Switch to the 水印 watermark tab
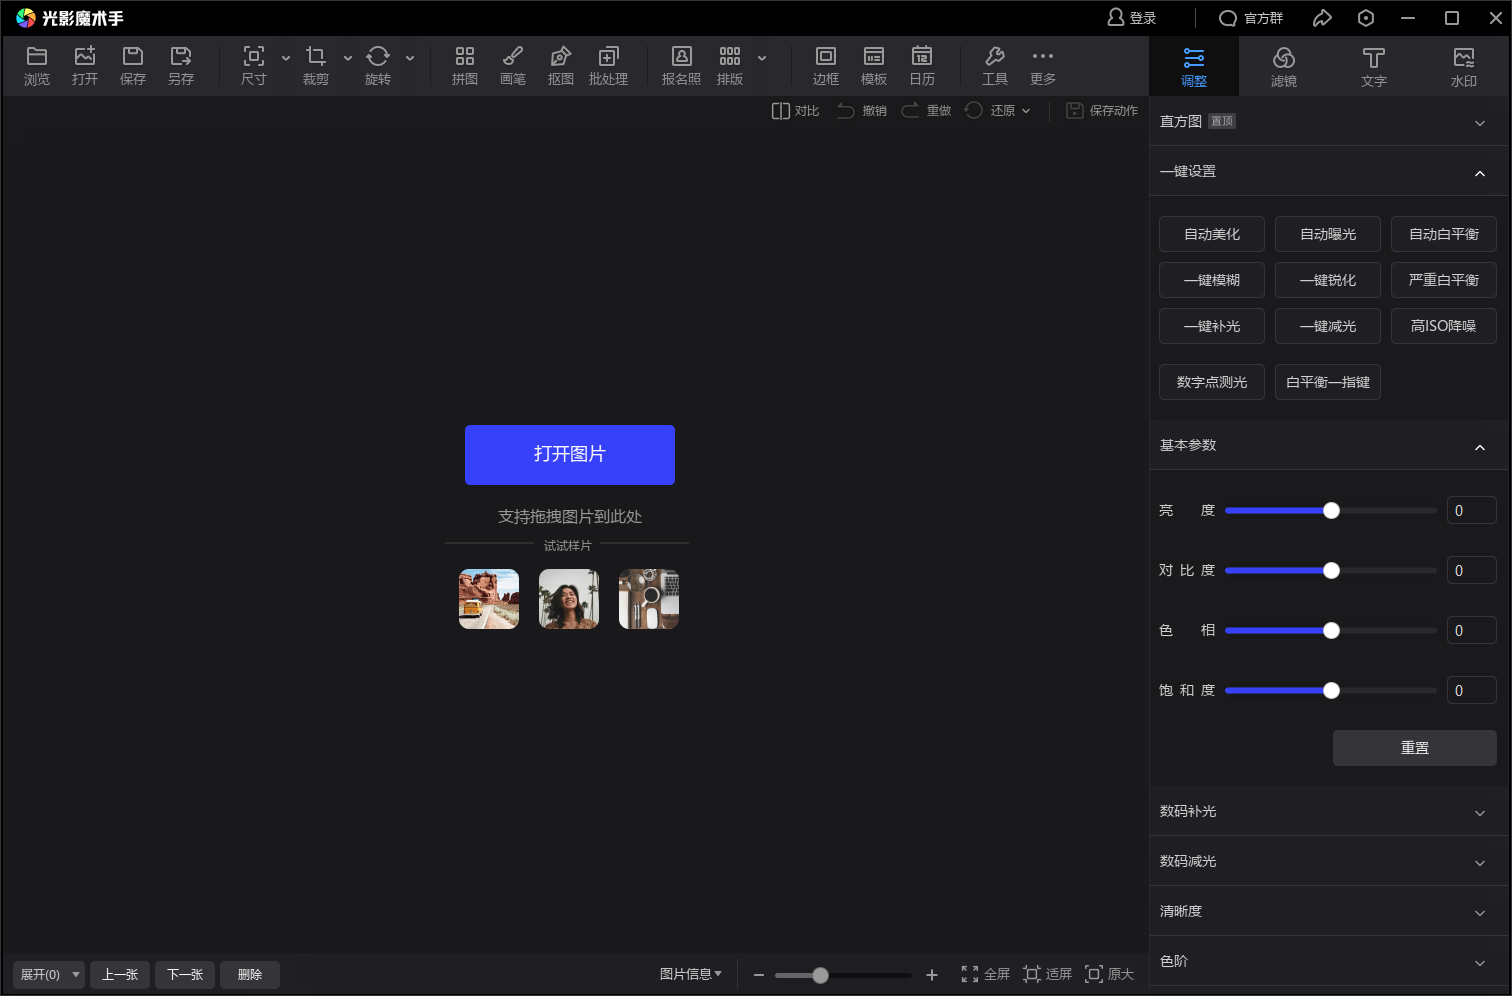Viewport: 1512px width, 996px height. click(x=1463, y=67)
